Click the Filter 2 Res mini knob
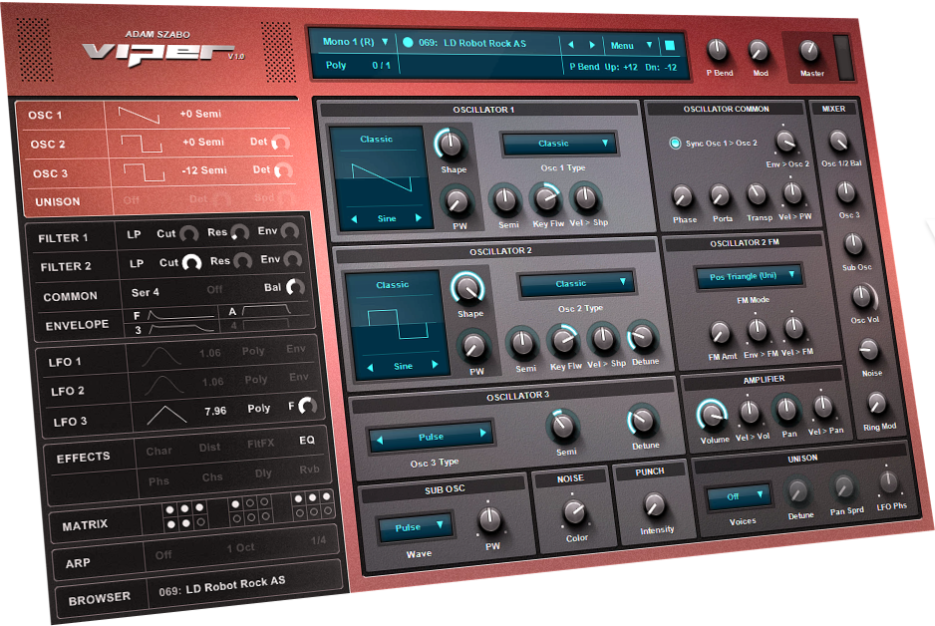This screenshot has height=626, width=935. click(x=243, y=261)
